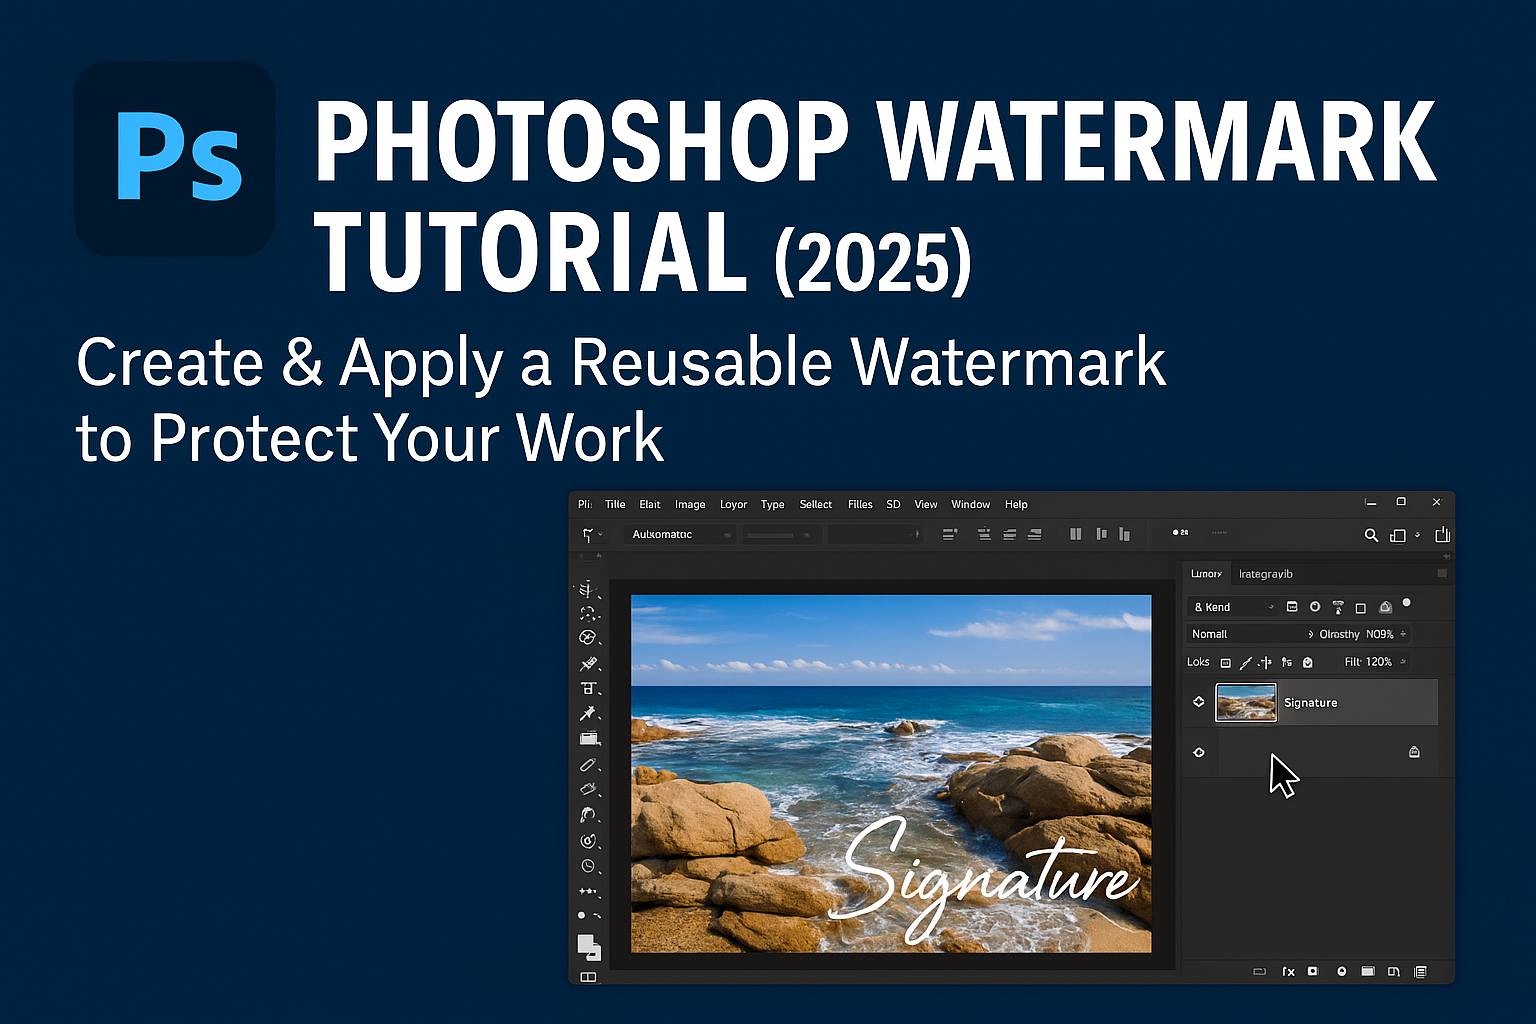Open the Aulxomatıc dropdown in the options bar

[680, 535]
